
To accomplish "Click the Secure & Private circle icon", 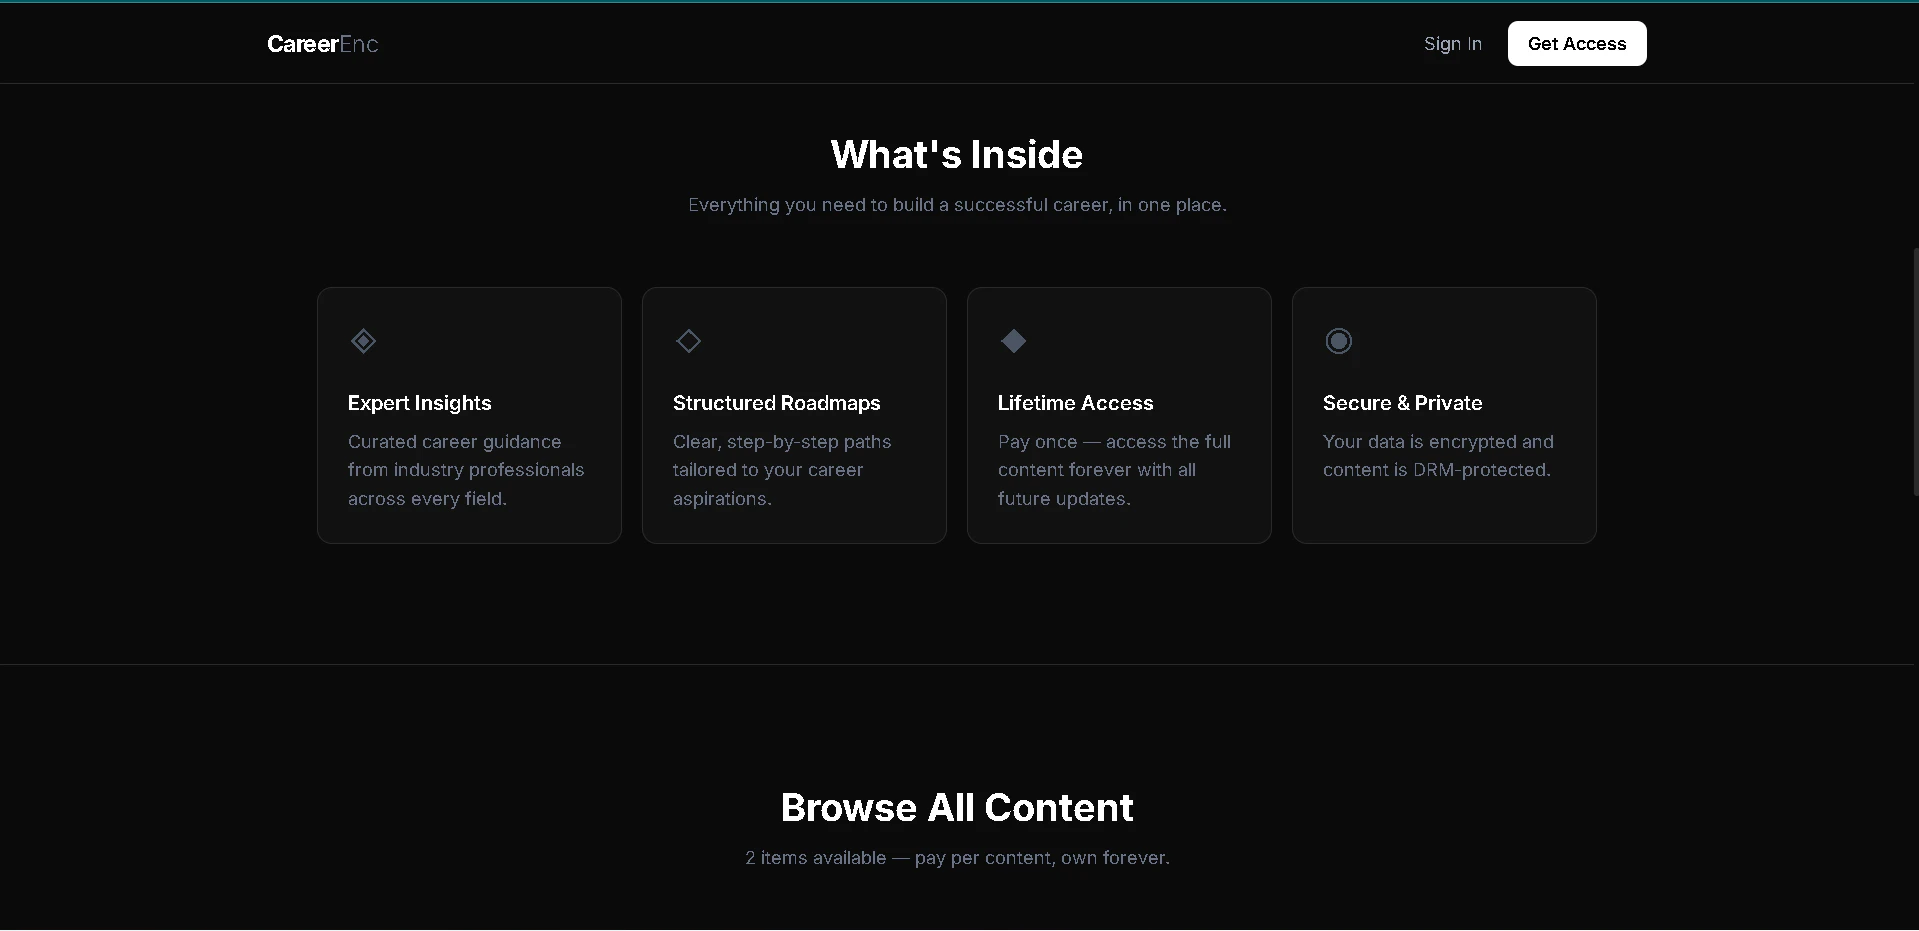I will tap(1338, 341).
